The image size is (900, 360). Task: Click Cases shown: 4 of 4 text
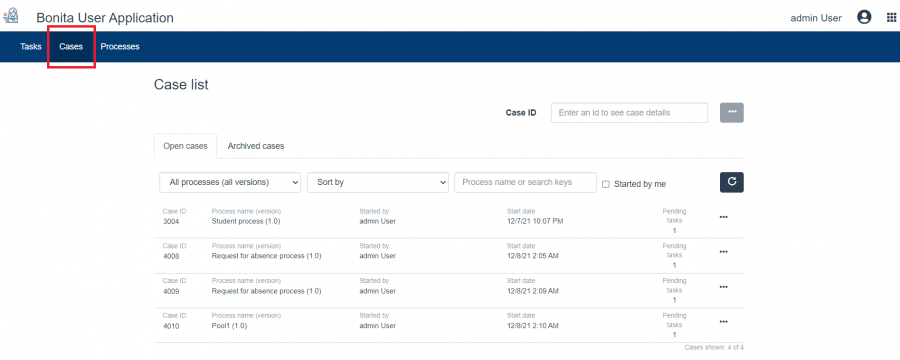click(x=714, y=348)
